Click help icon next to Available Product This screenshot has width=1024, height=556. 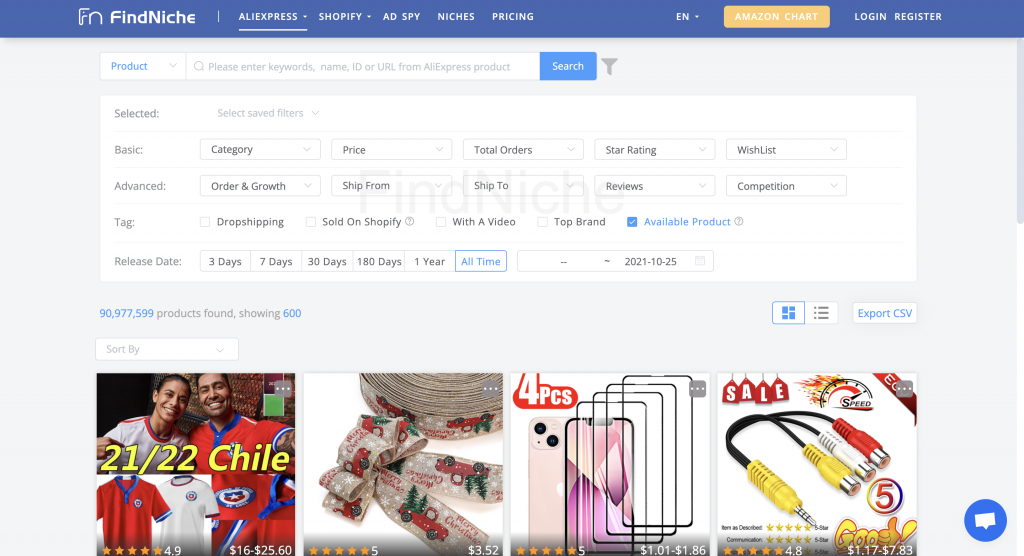pos(739,221)
